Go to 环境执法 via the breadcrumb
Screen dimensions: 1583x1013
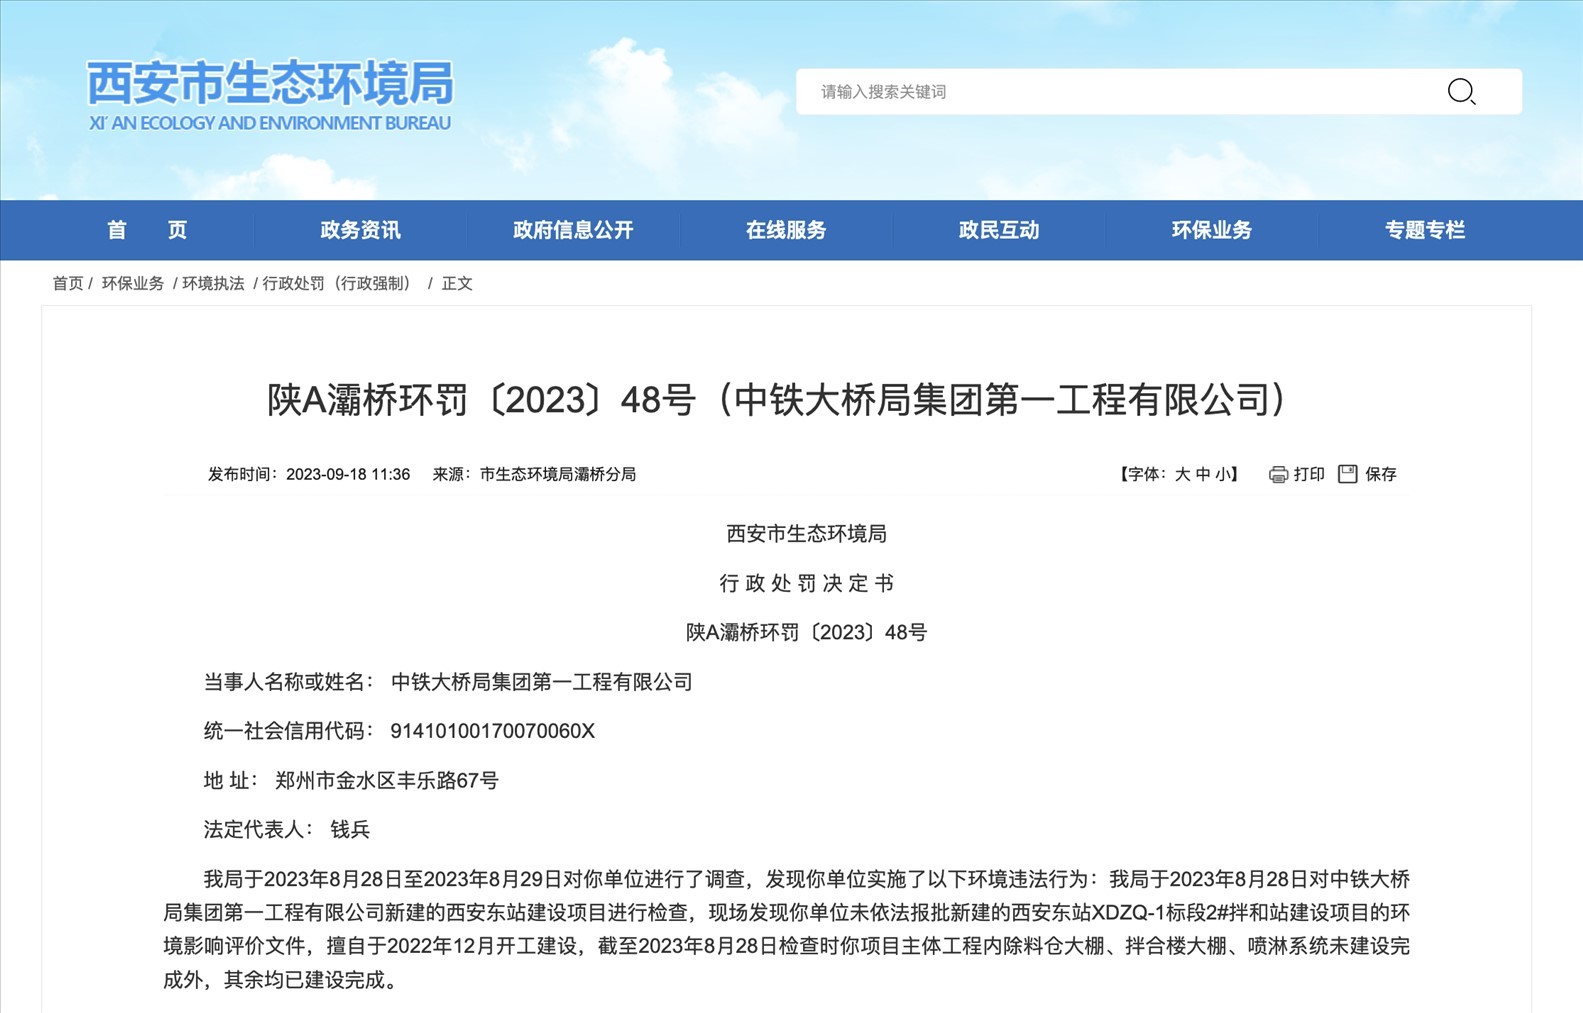pos(213,284)
